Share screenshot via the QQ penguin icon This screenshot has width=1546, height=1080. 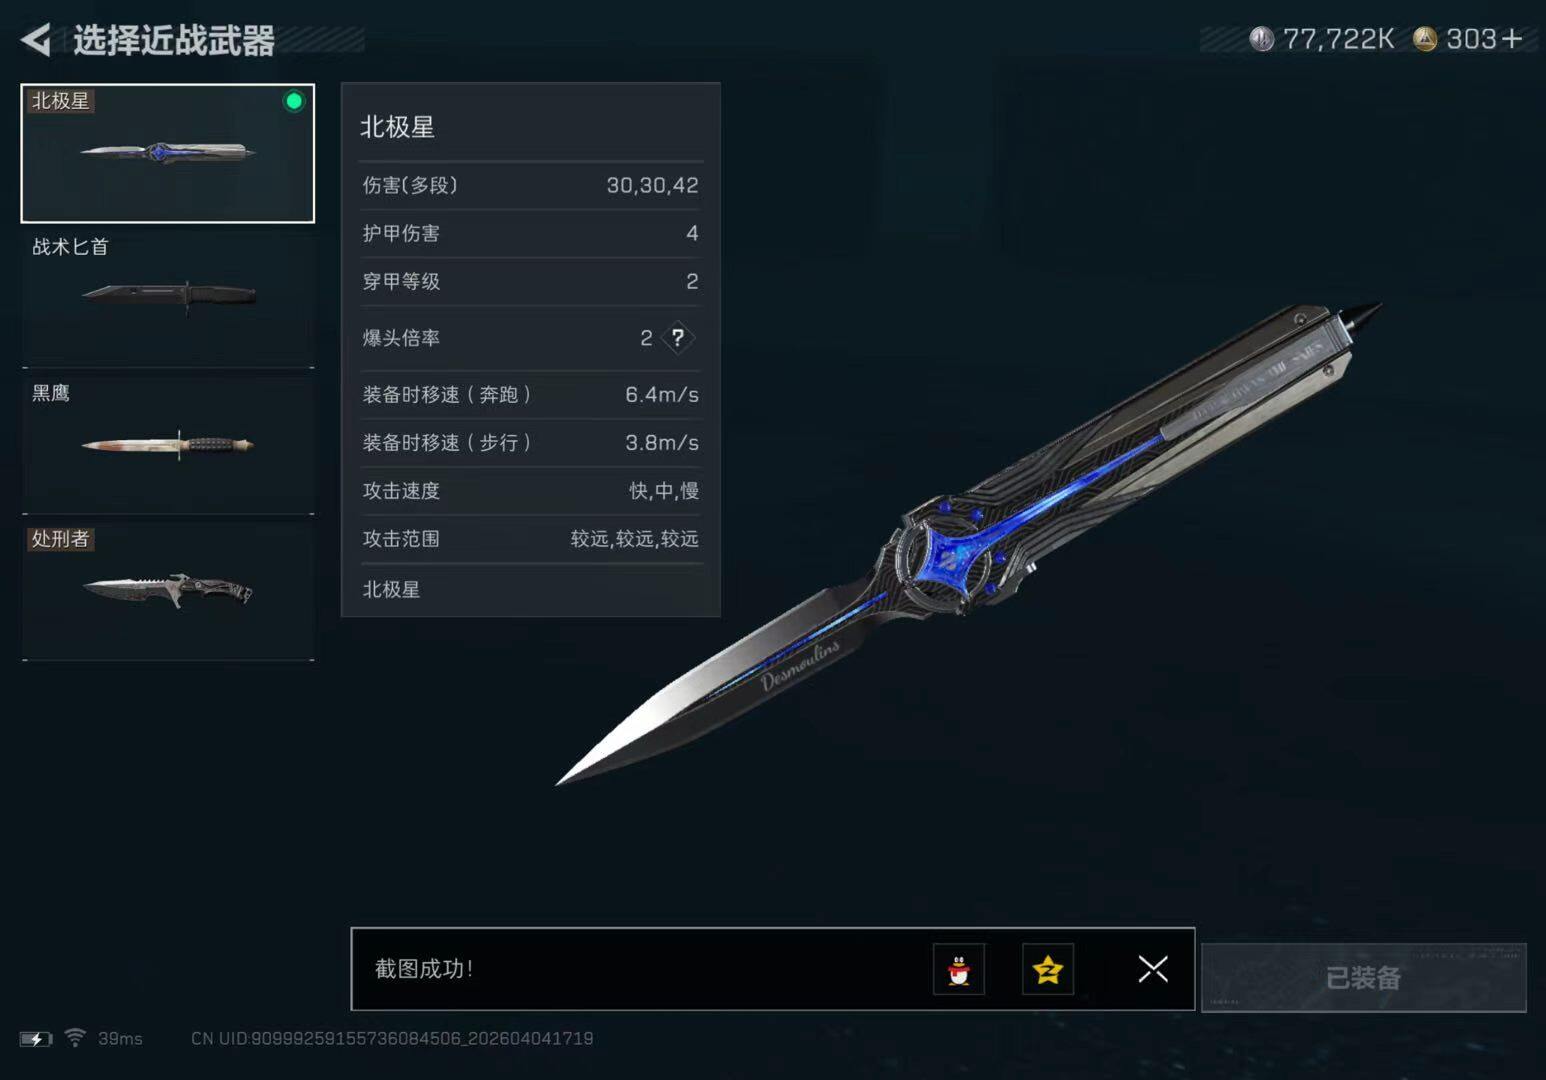[x=959, y=969]
